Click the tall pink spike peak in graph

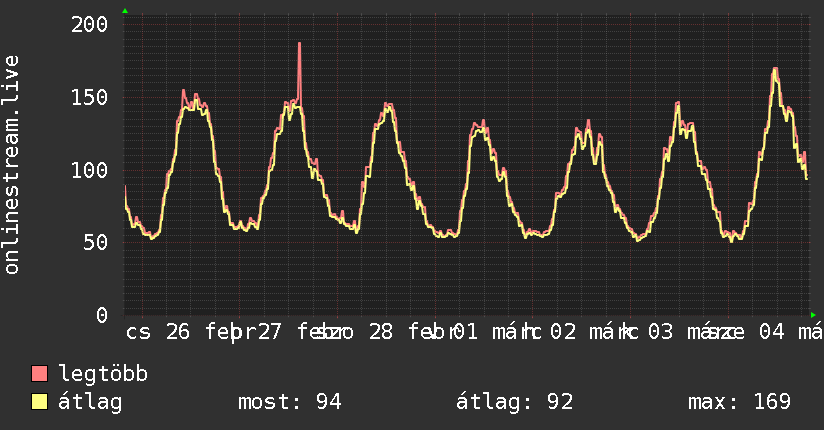point(300,44)
